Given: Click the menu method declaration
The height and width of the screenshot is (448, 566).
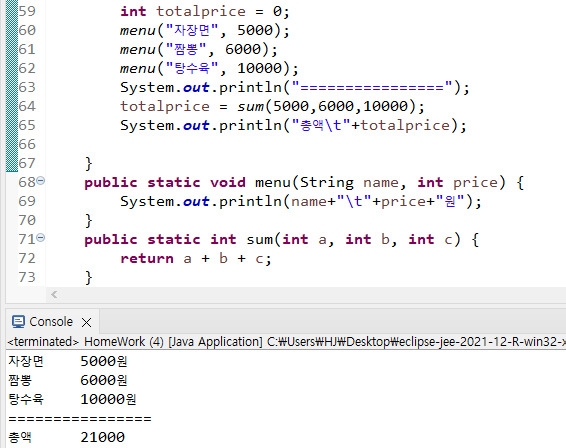Looking at the screenshot, I should pos(304,183).
